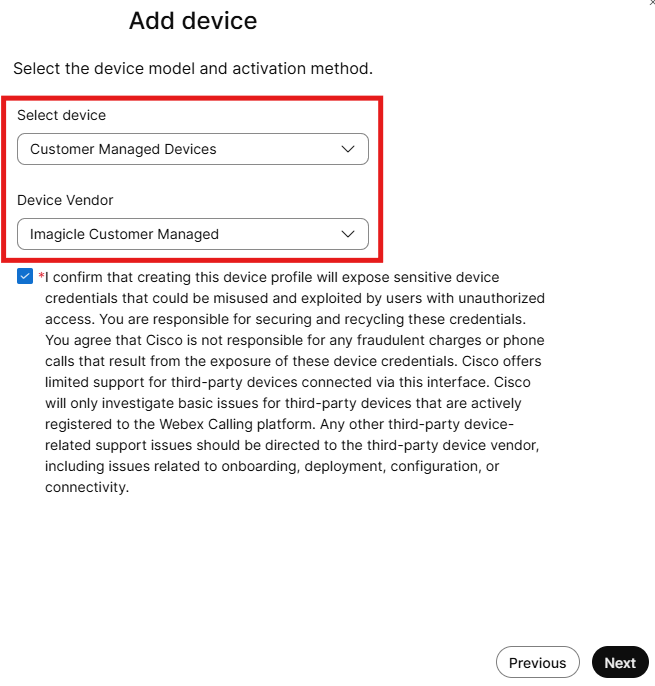This screenshot has height=686, width=655.
Task: Go back with the Previous button
Action: 538,662
